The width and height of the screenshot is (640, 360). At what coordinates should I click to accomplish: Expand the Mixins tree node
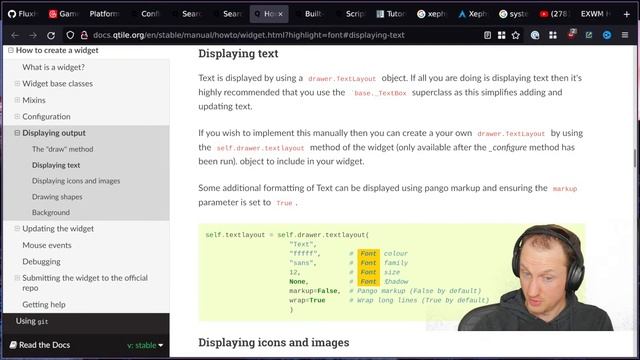(x=17, y=100)
